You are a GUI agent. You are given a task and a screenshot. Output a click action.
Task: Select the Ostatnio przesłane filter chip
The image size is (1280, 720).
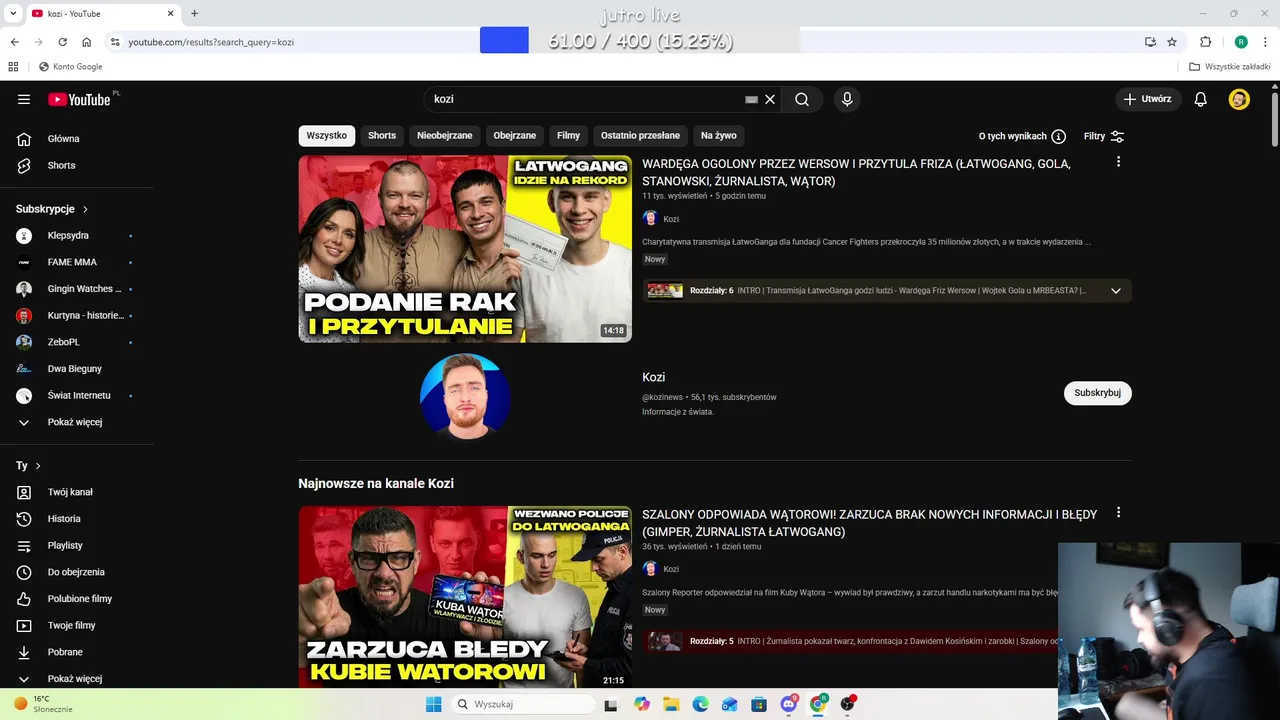pyautogui.click(x=640, y=136)
